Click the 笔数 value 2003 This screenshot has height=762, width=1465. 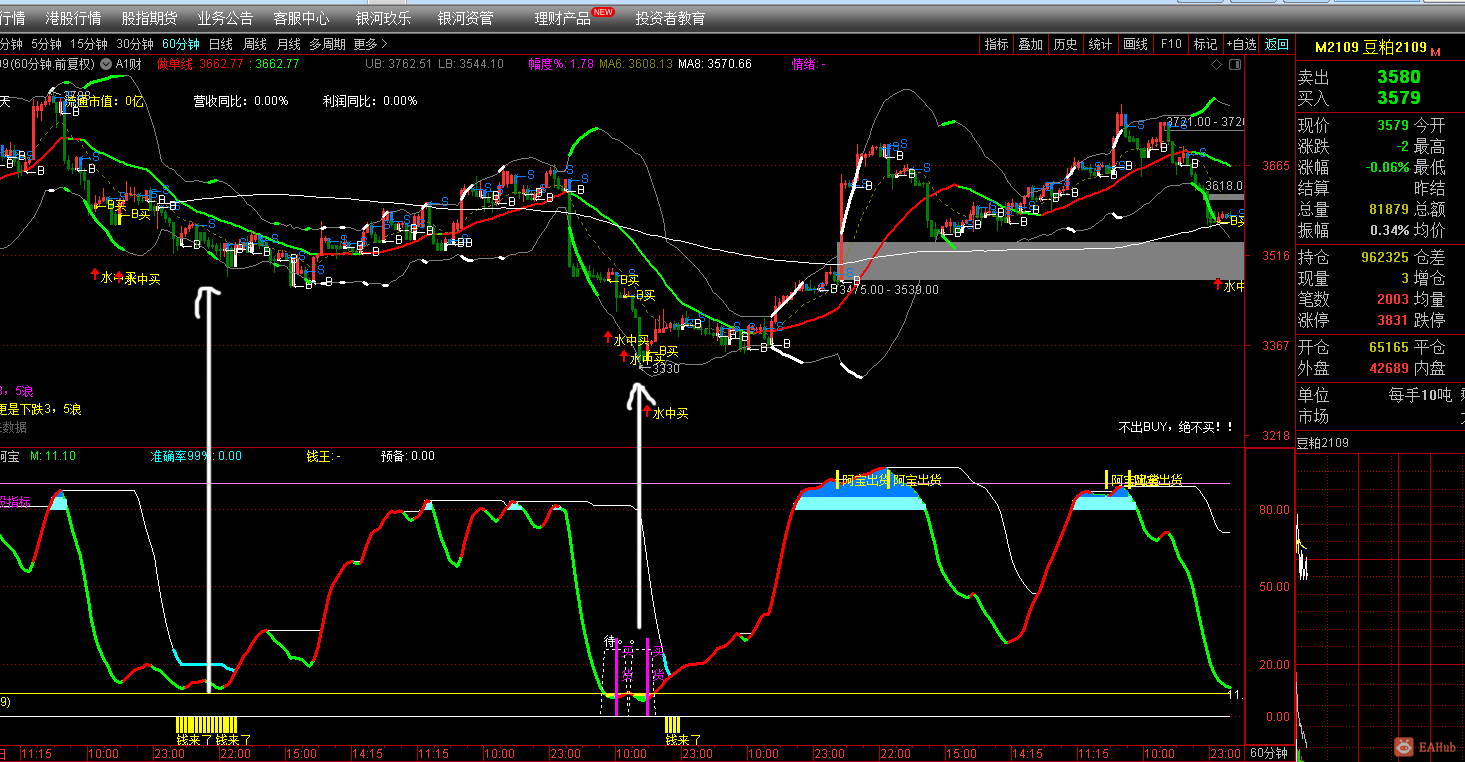coord(1393,299)
